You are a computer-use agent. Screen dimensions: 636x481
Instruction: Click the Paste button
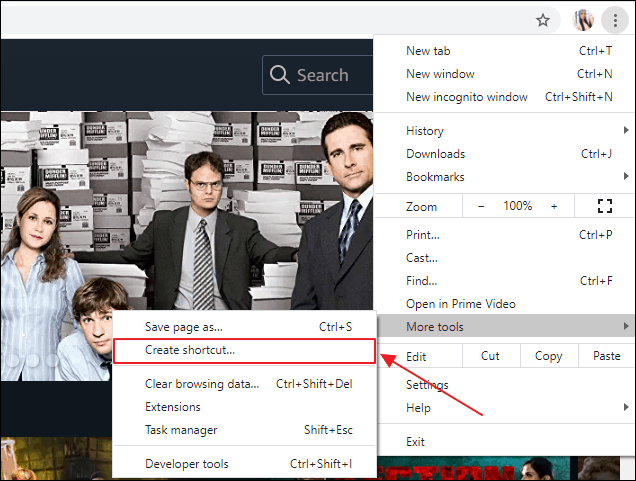click(607, 356)
